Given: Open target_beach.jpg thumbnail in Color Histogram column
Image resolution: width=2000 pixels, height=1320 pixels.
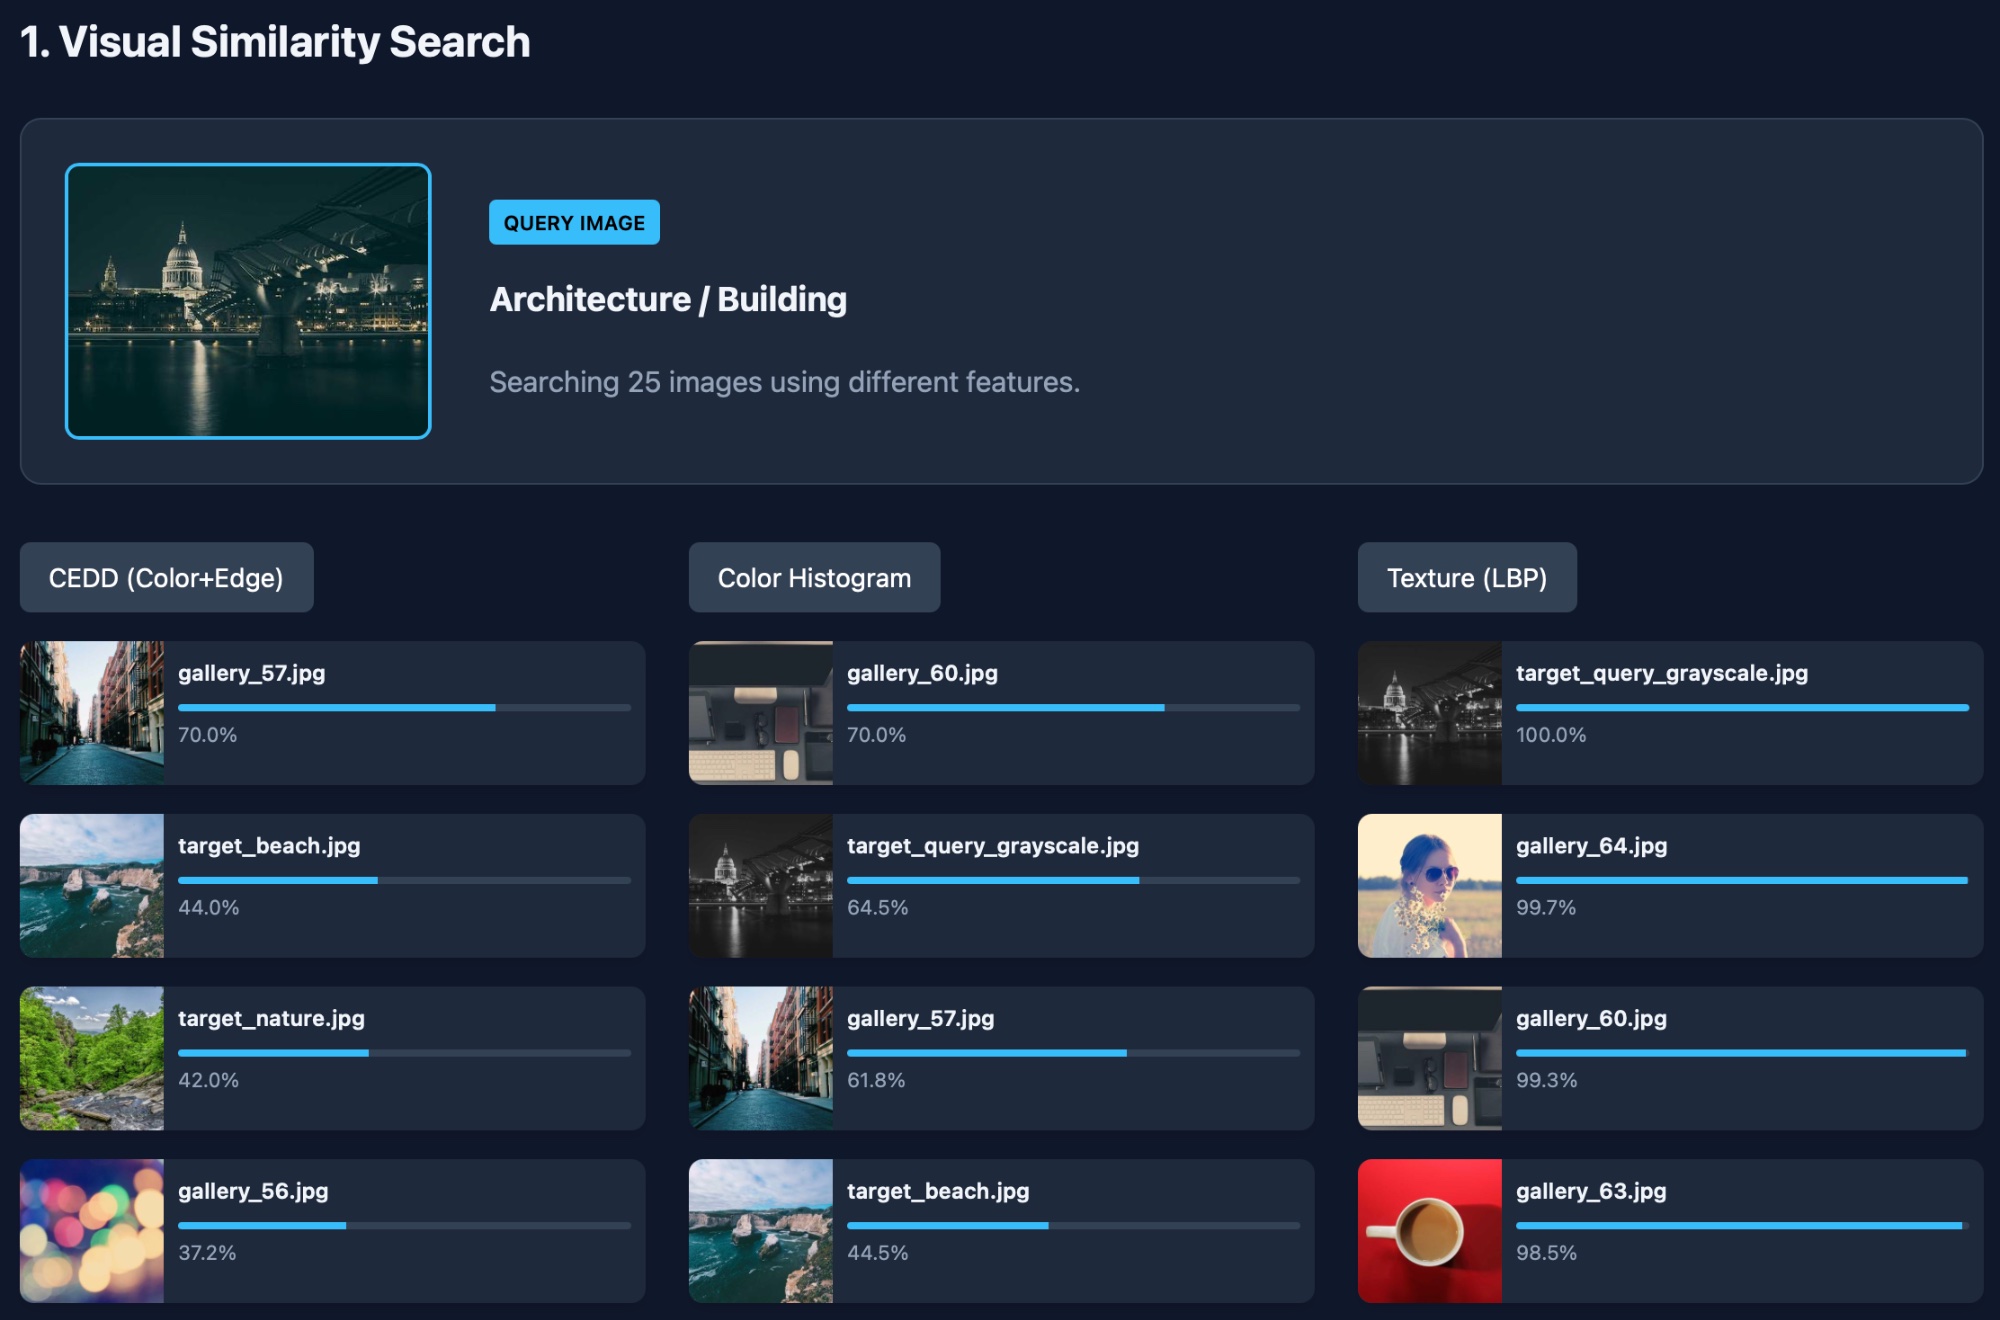Looking at the screenshot, I should pos(761,1231).
